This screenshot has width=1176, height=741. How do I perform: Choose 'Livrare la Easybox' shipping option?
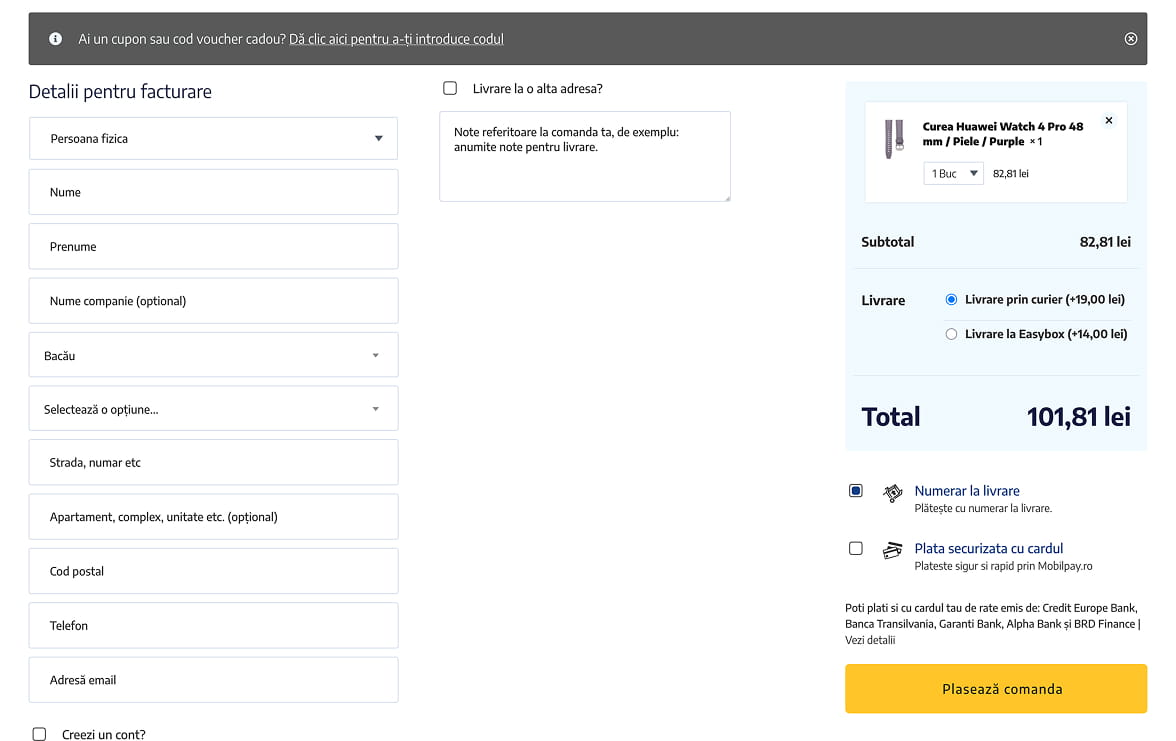(x=951, y=334)
